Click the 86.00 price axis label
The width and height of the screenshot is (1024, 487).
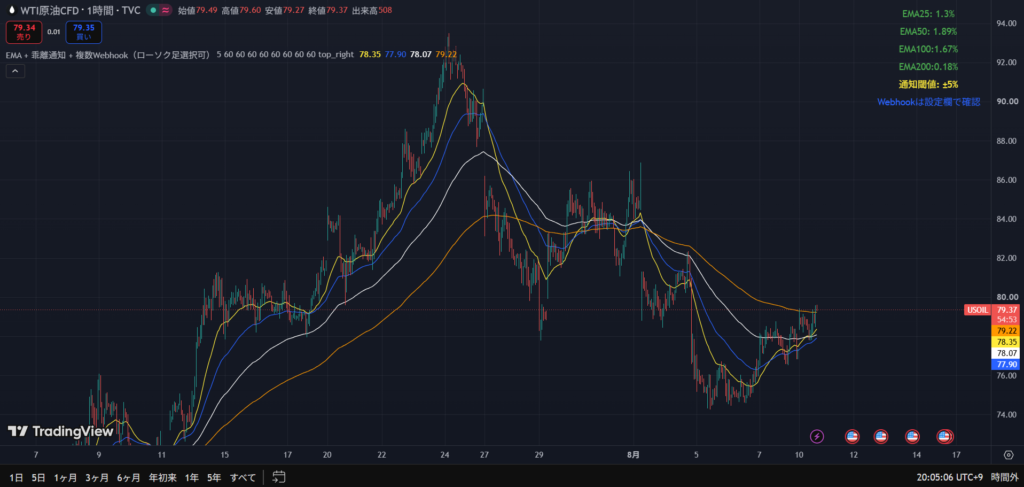(x=1005, y=180)
